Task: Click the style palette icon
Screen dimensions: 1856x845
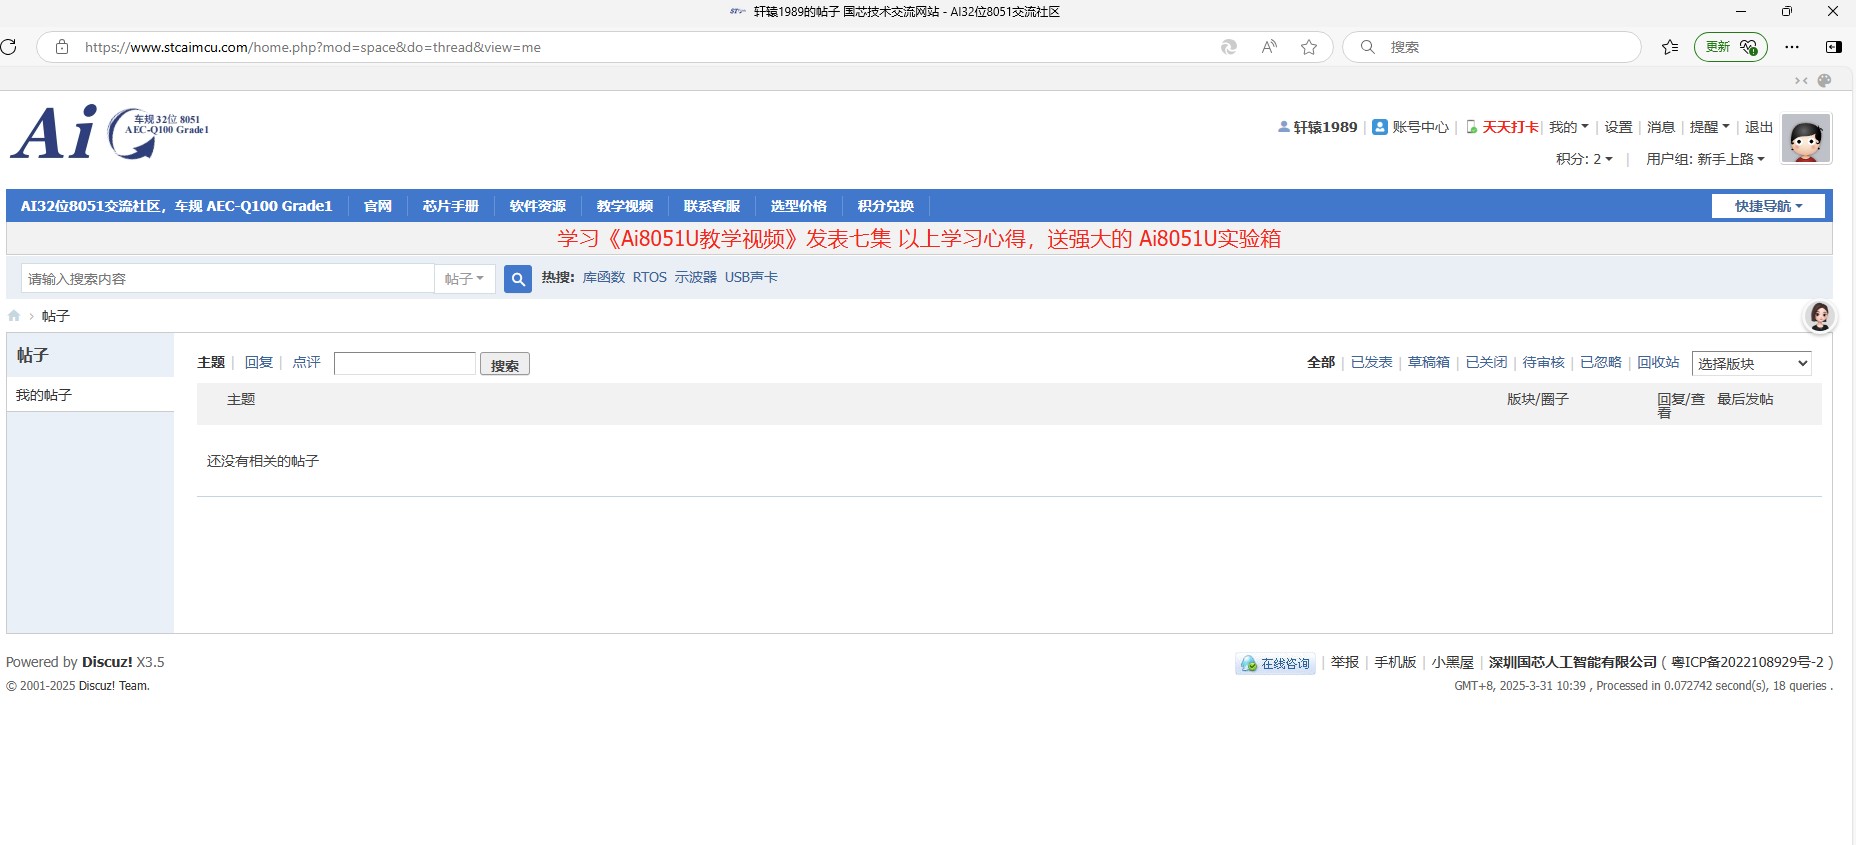Action: click(1824, 80)
